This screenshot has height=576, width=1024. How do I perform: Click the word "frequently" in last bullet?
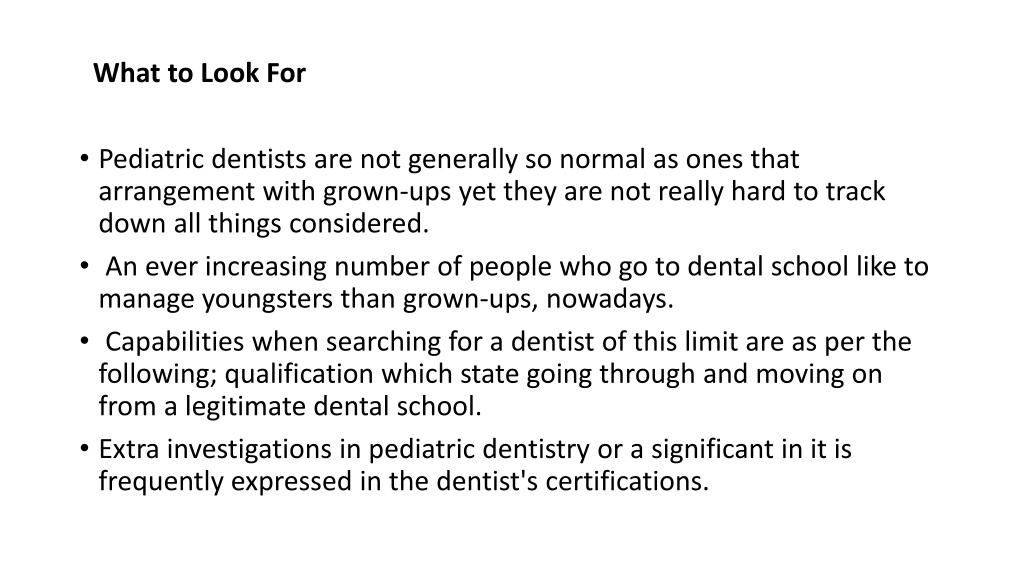(x=161, y=481)
